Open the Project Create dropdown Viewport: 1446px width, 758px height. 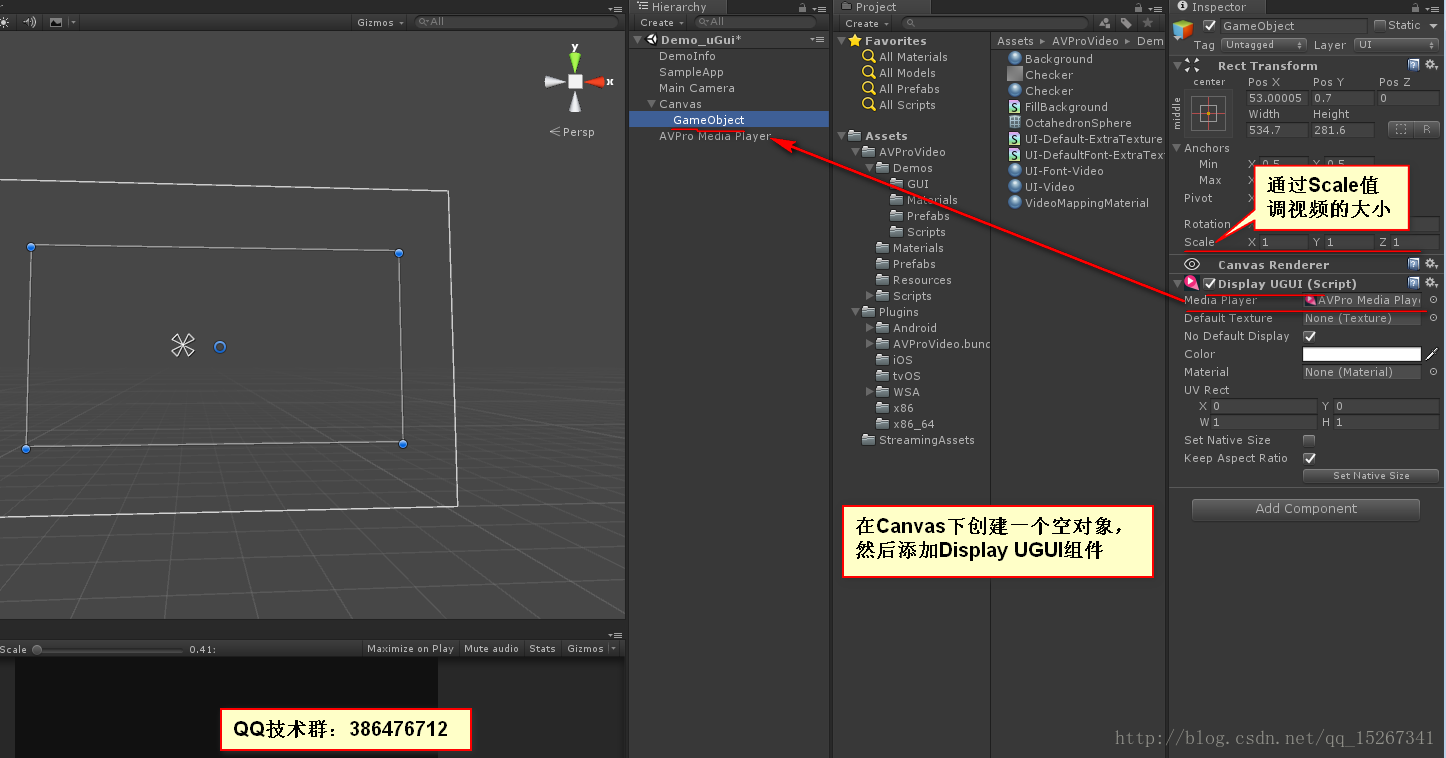point(866,23)
